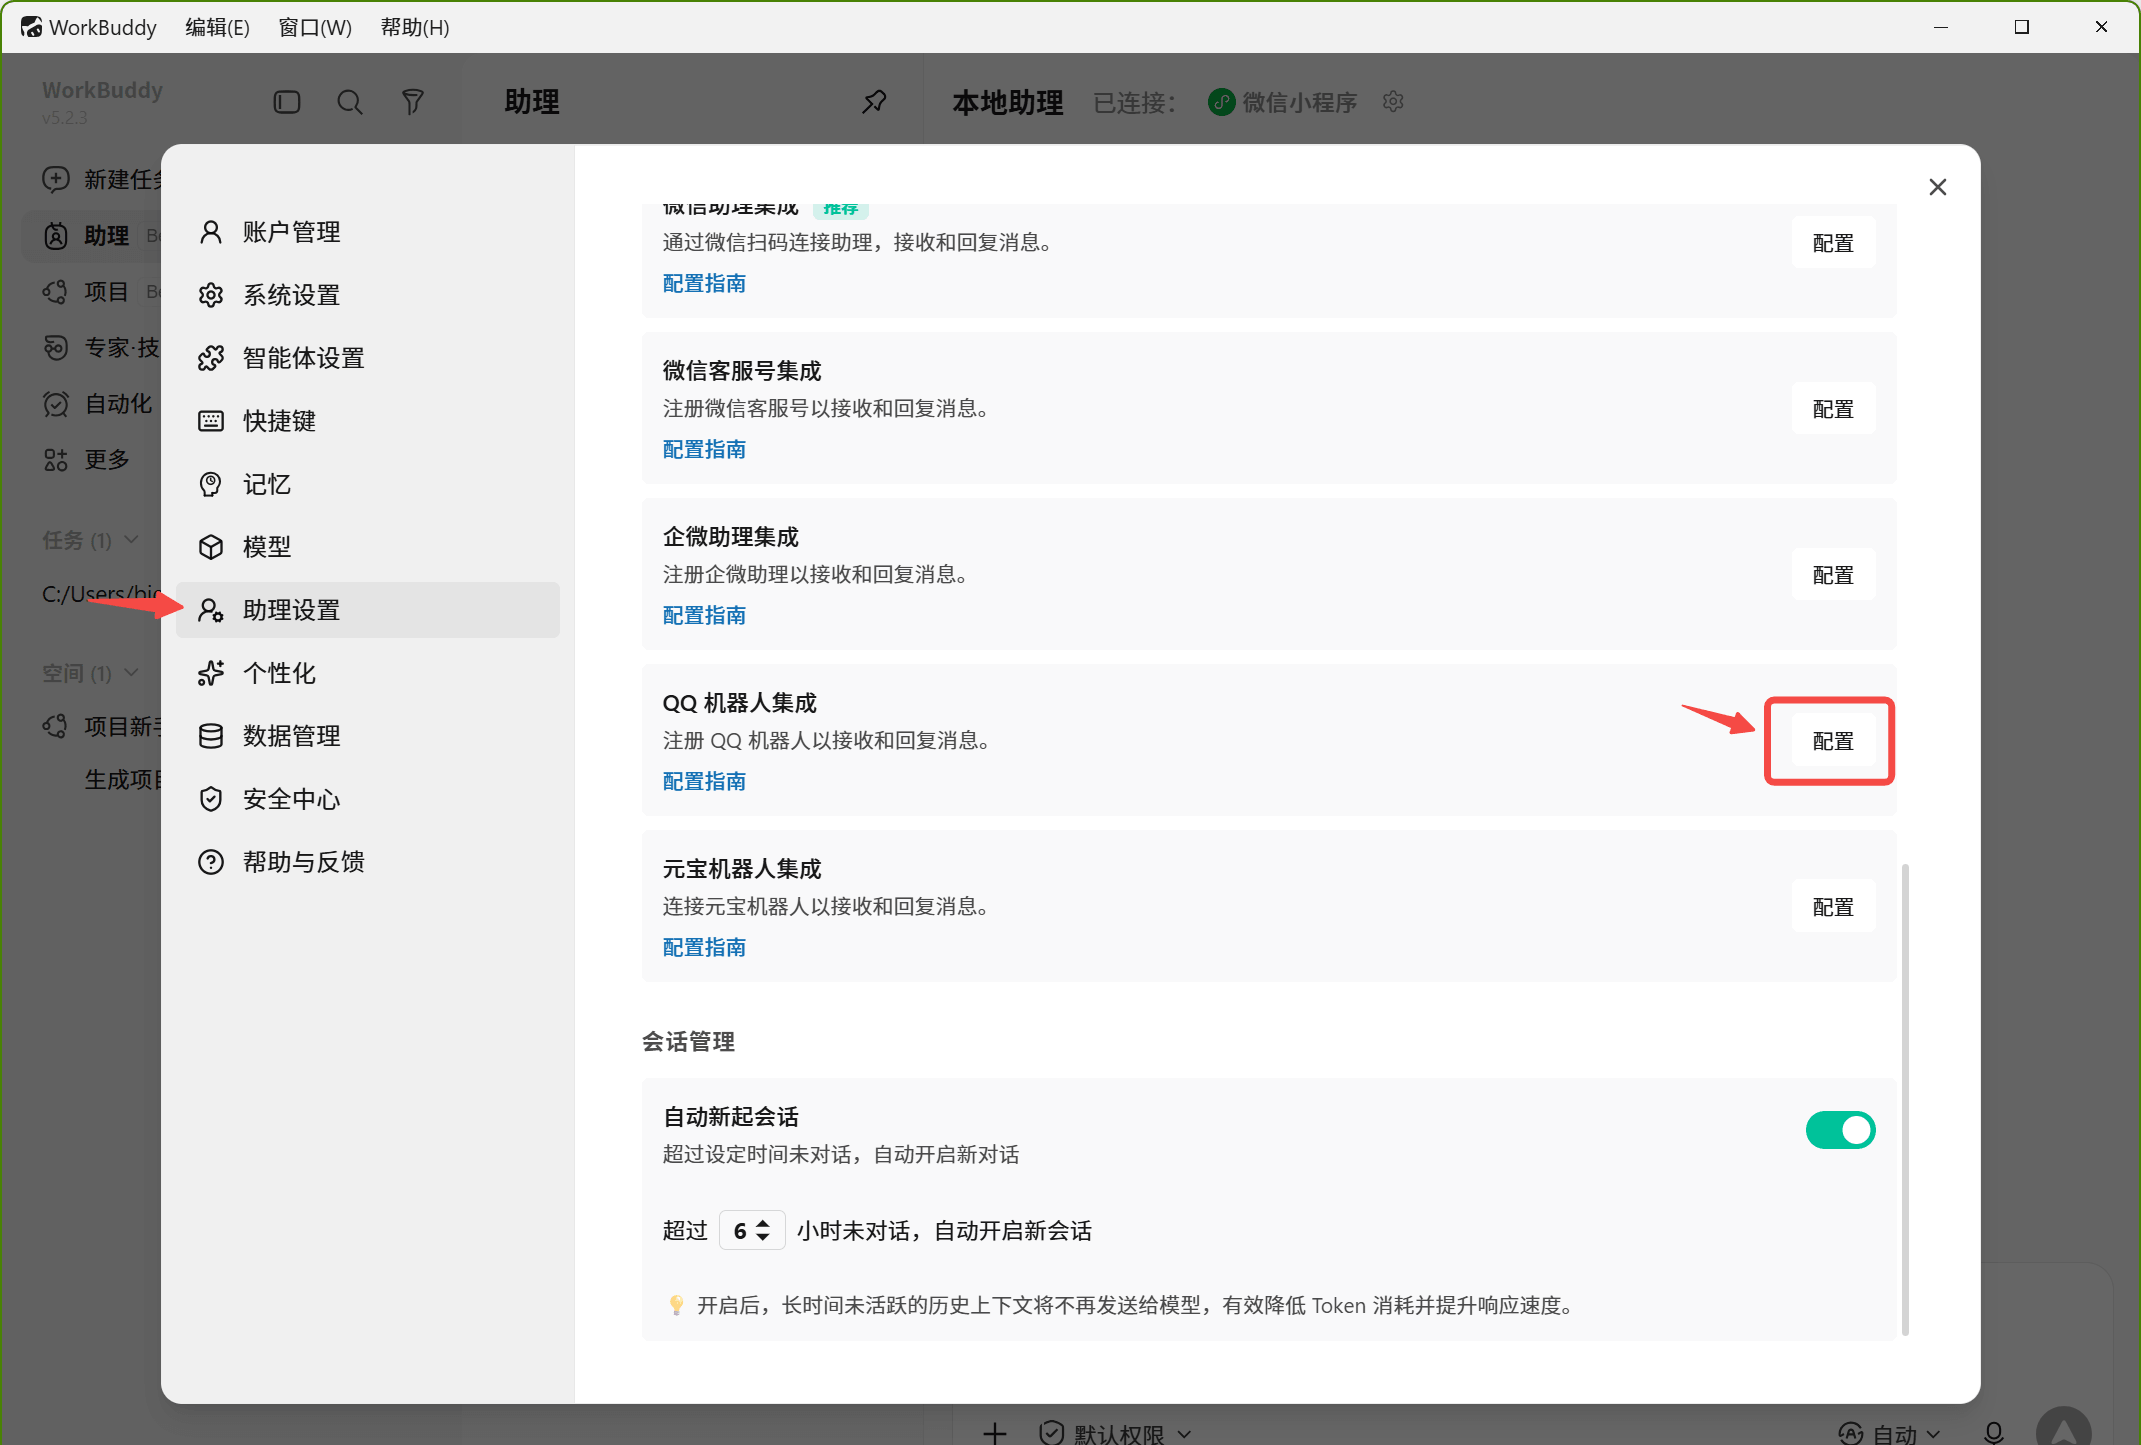The height and width of the screenshot is (1445, 2141).
Task: Pin the 助理 panel
Action: (875, 102)
